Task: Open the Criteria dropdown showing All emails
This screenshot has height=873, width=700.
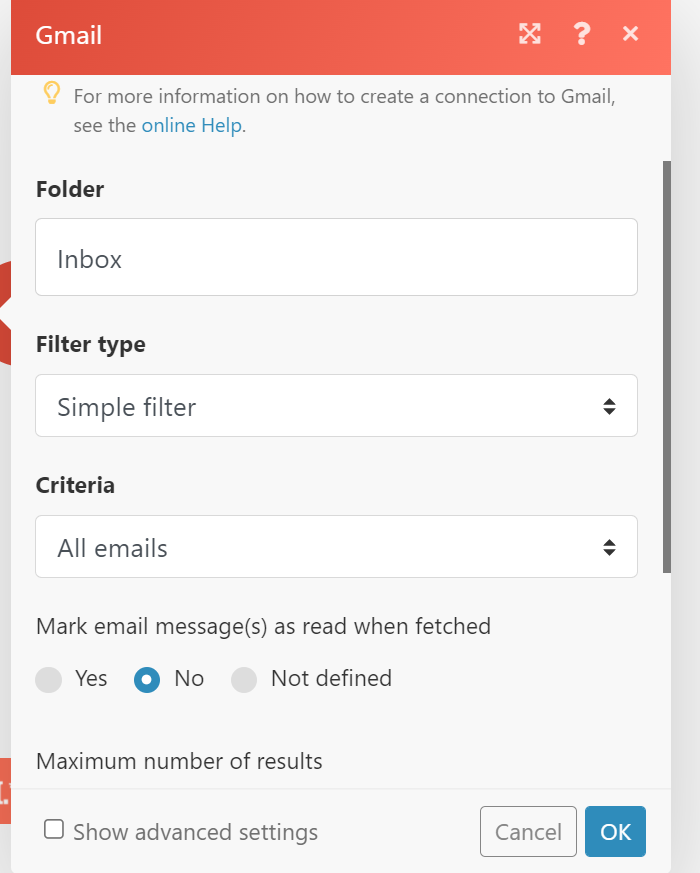Action: (x=336, y=547)
